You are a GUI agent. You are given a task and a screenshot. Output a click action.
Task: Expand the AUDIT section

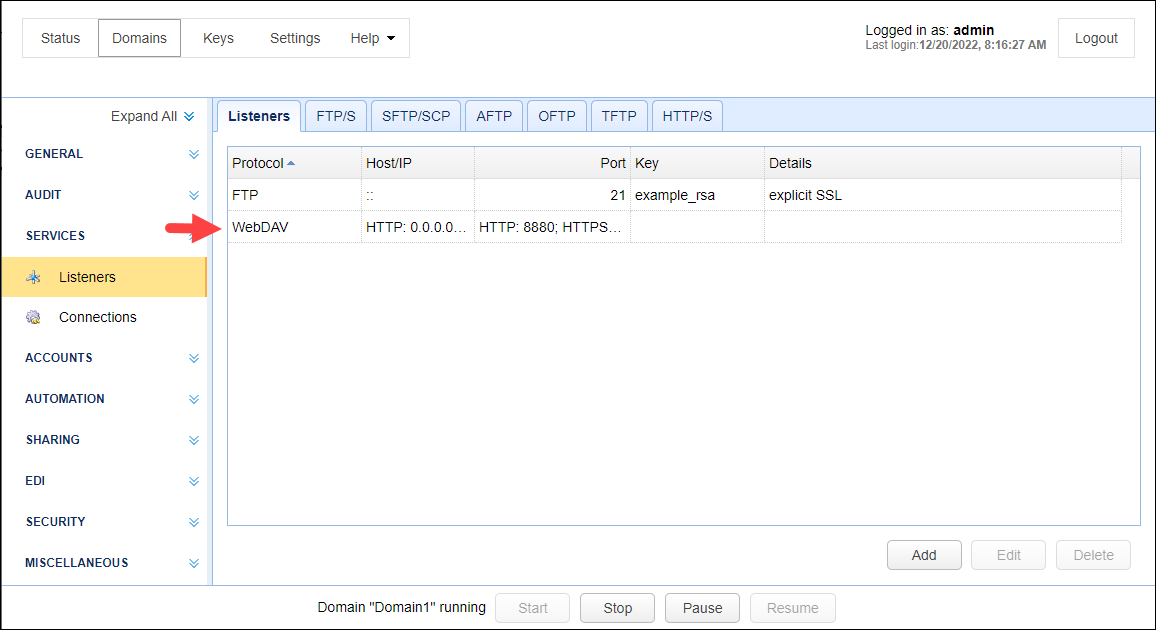pyautogui.click(x=194, y=195)
